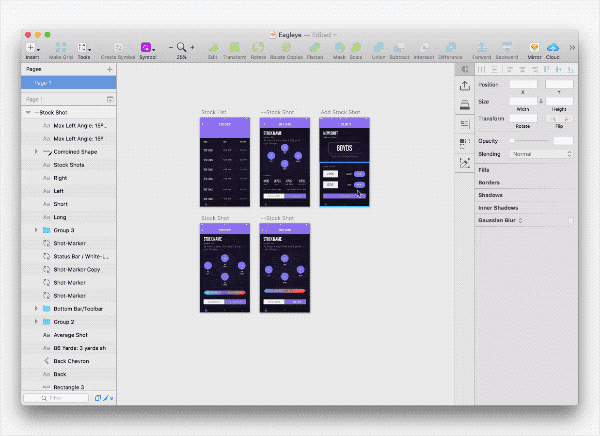Toggle the lock aspect ratio icon

tap(543, 102)
